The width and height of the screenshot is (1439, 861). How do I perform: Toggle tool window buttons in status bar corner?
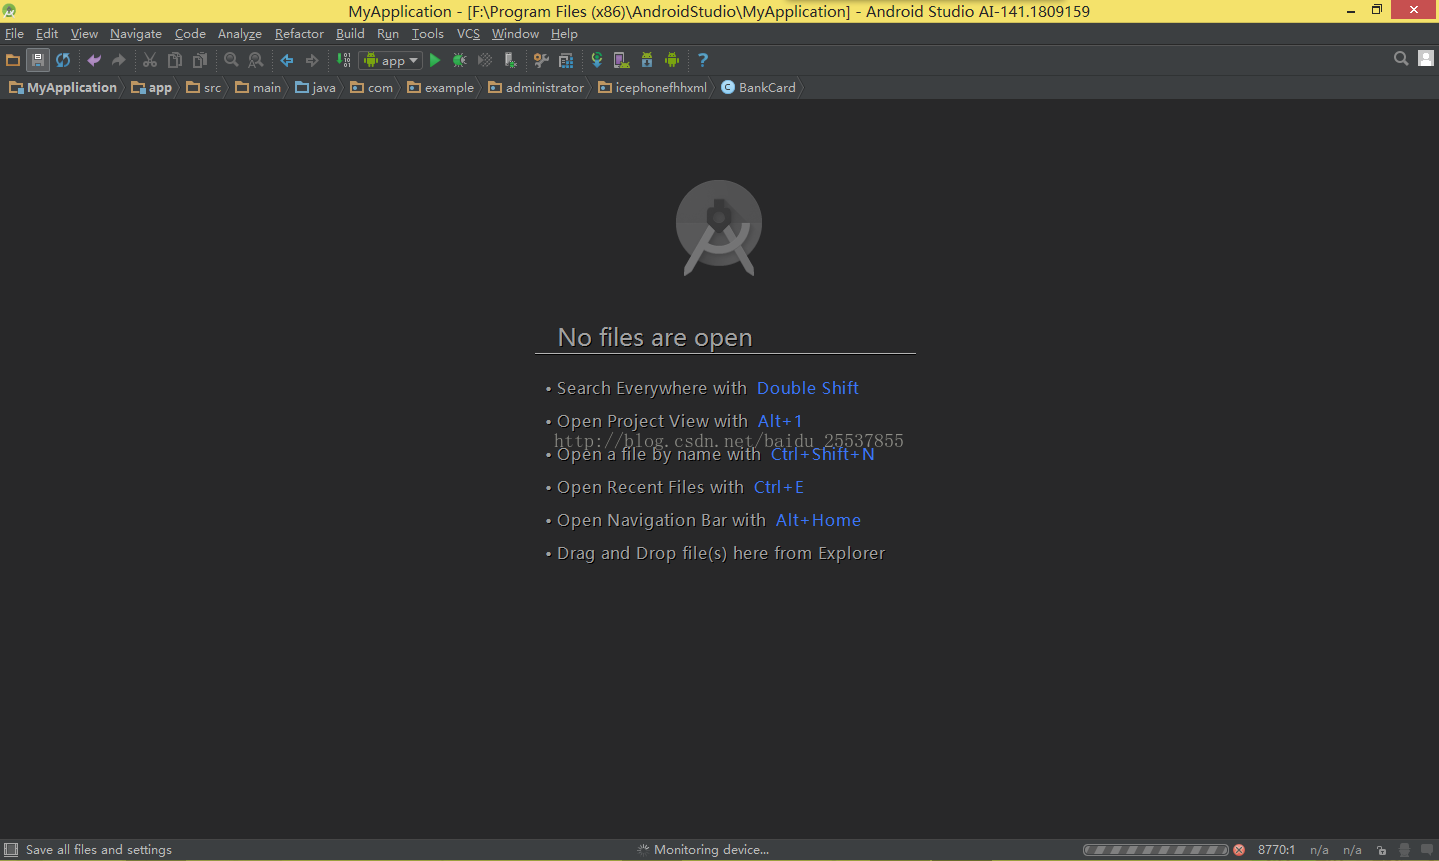[11, 850]
